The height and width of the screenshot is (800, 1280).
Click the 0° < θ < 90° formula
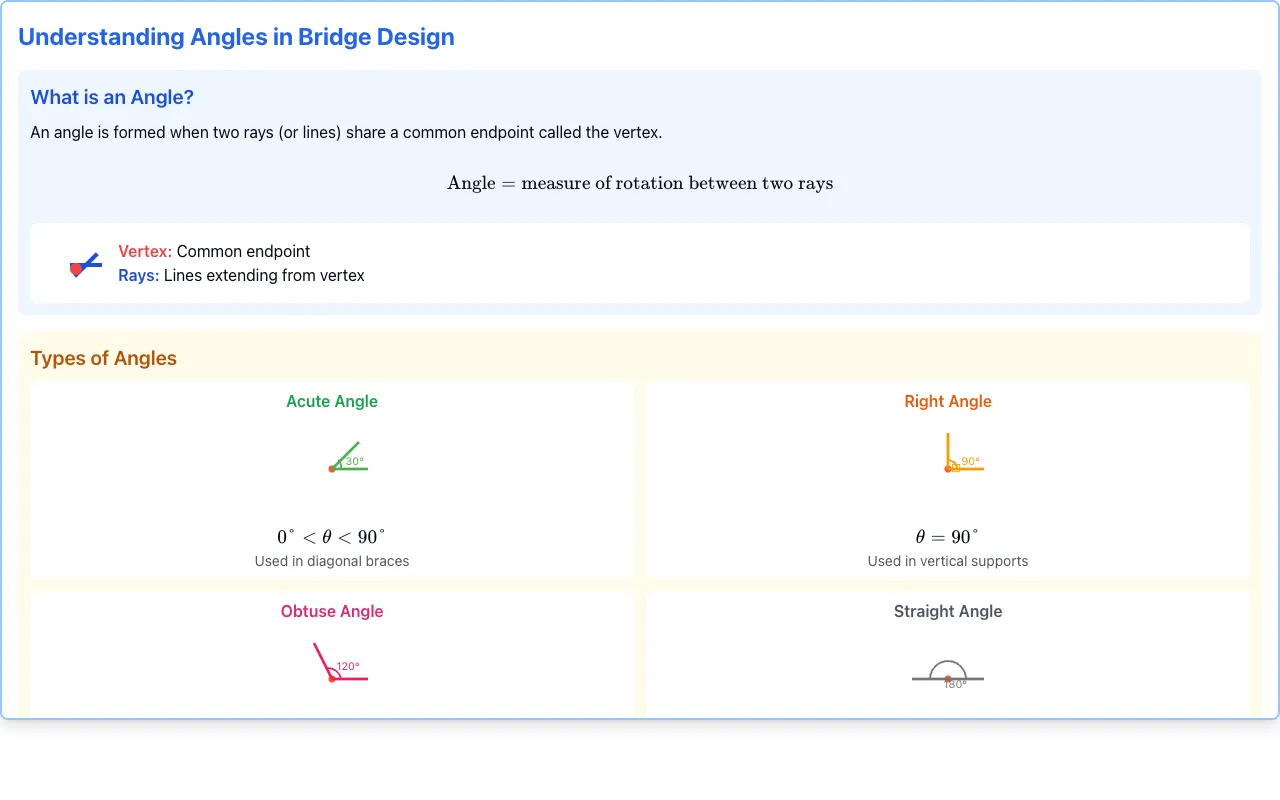pyautogui.click(x=332, y=537)
